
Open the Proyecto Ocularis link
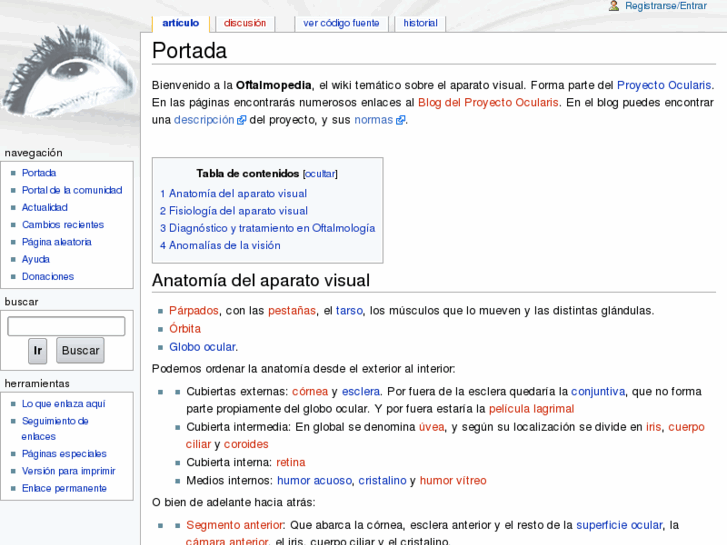tap(664, 85)
